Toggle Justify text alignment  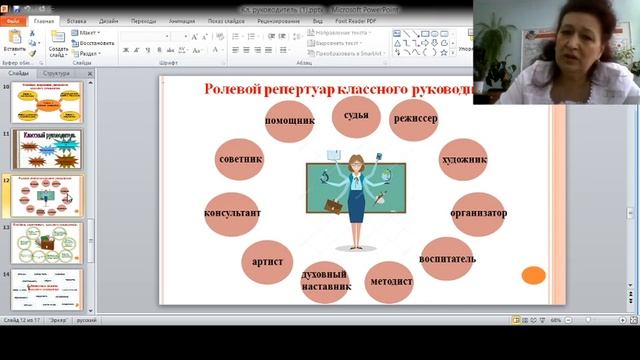click(x=268, y=50)
